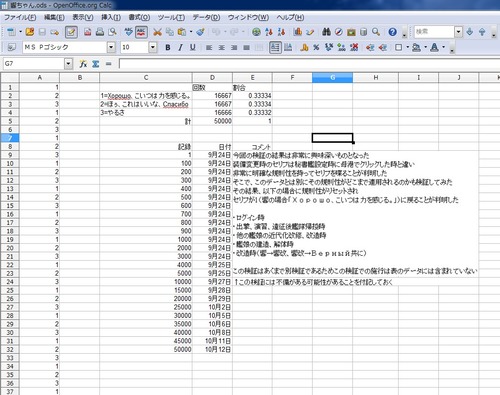The image size is (500, 395).
Task: Apply font color to text
Action: (434, 47)
